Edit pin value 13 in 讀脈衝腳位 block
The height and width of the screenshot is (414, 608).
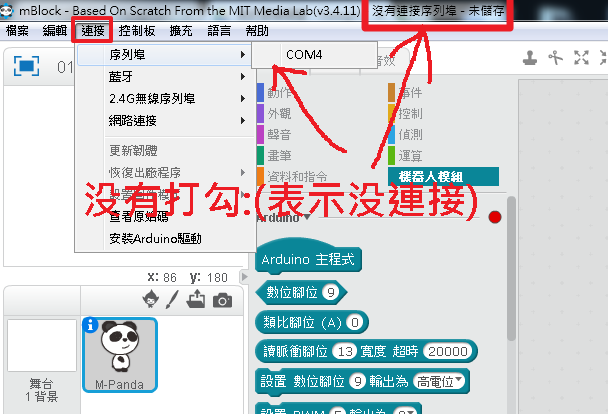[x=345, y=352]
